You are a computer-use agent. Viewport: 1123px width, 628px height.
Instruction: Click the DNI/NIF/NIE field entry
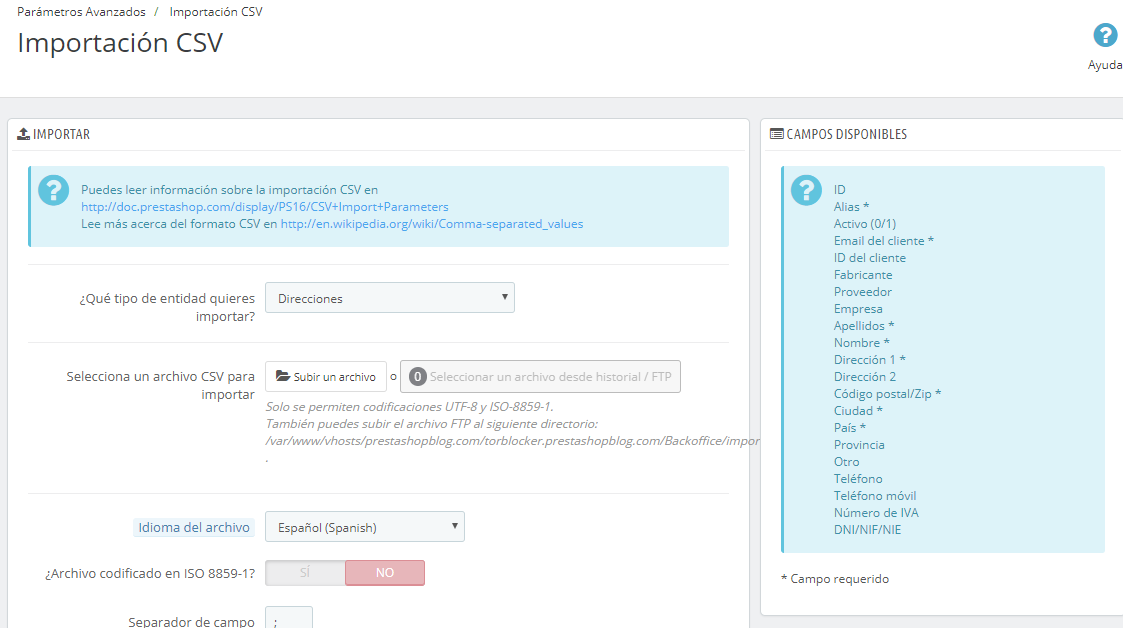pyautogui.click(x=867, y=530)
